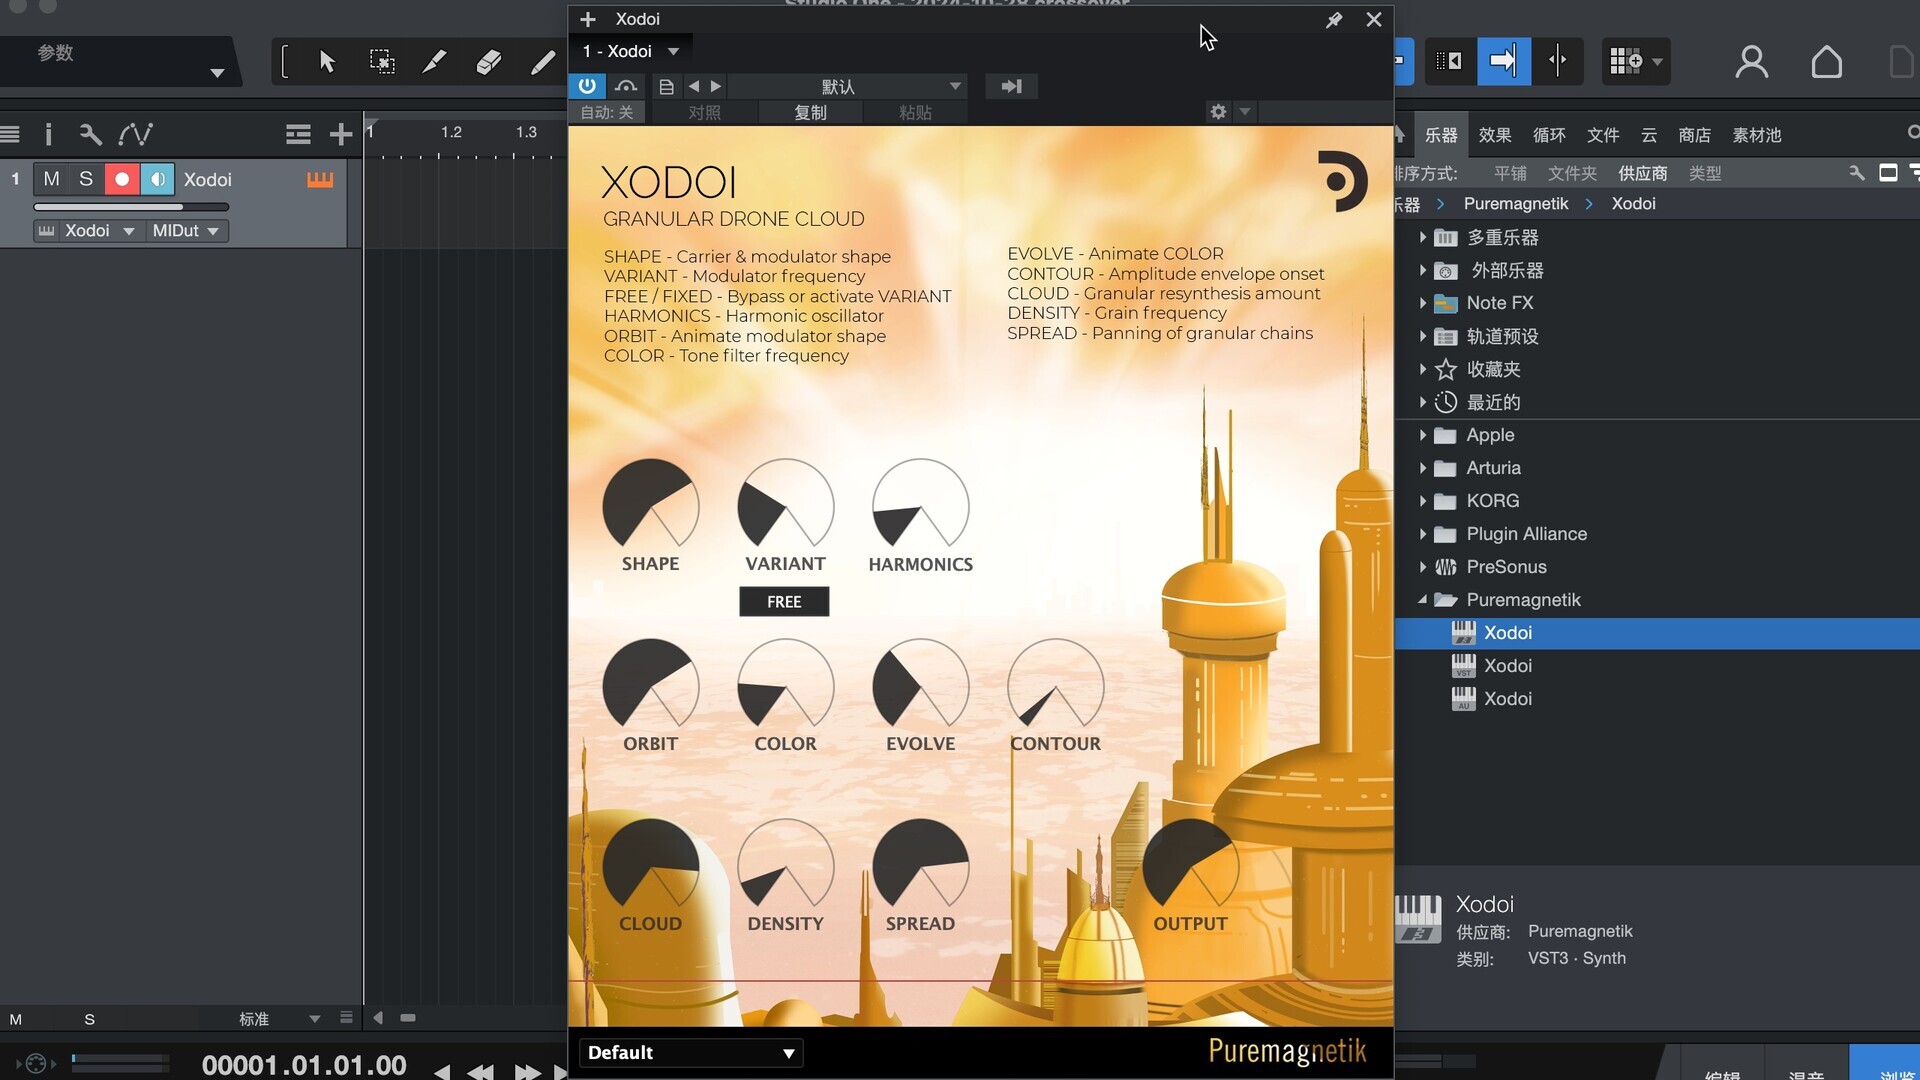This screenshot has height=1080, width=1920.
Task: Select the highlighted Xodoi instrument entry
Action: click(x=1657, y=633)
